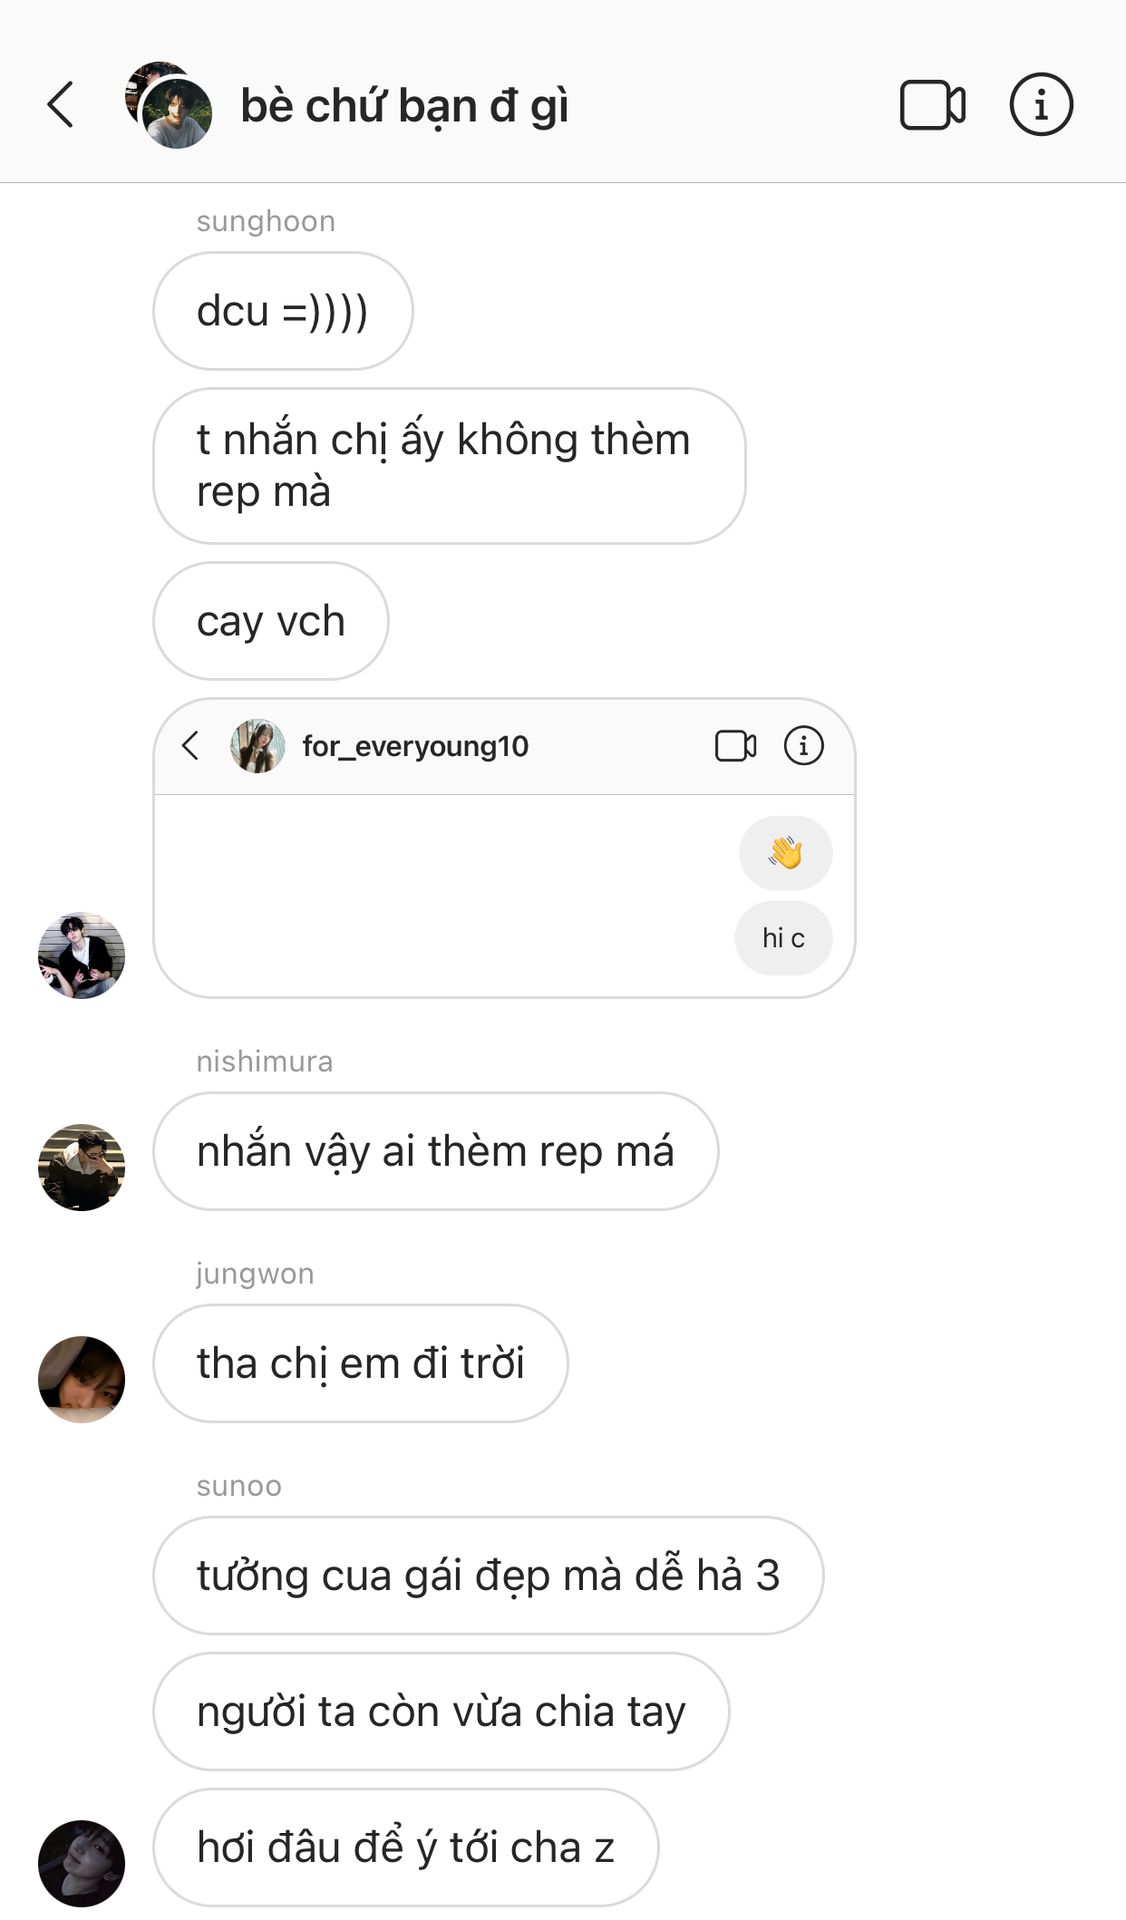Start a video call with the group
Screen dimensions: 1126x1920
pyautogui.click(x=932, y=105)
